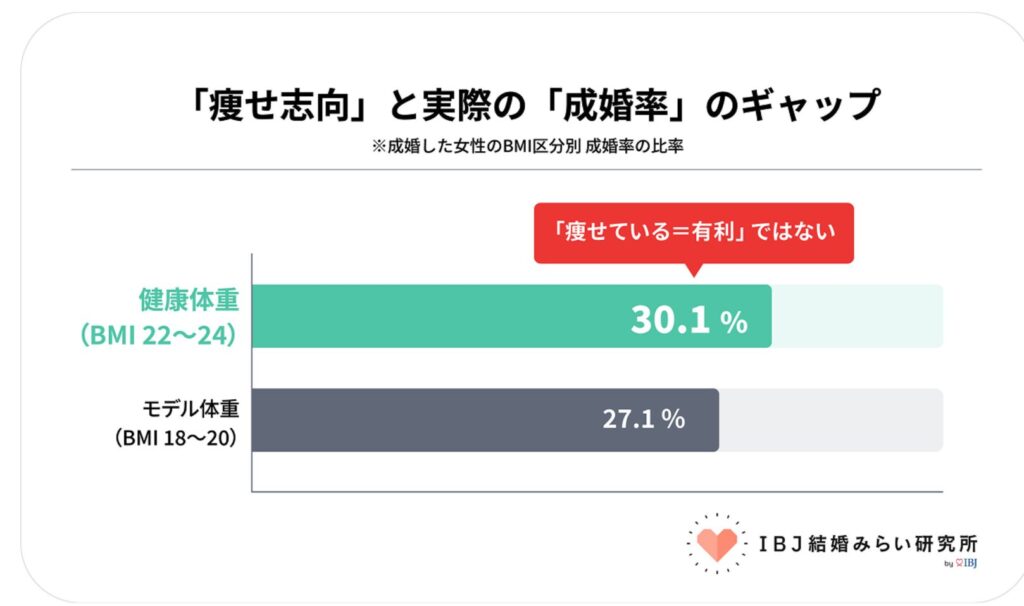
Task: Click the green 30.1 % bar
Action: [511, 316]
